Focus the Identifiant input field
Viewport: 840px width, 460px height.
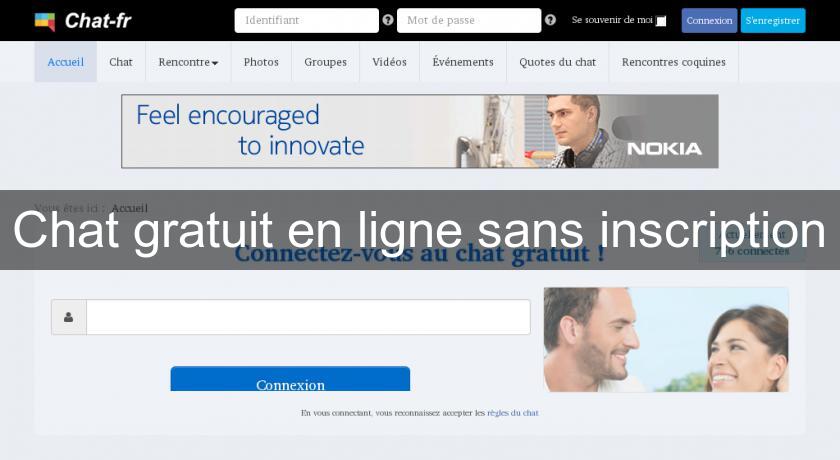[x=306, y=20]
